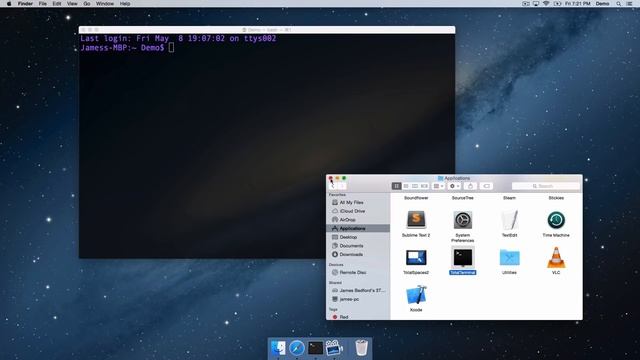
Task: Select the VLC cone icon
Action: (x=556, y=258)
